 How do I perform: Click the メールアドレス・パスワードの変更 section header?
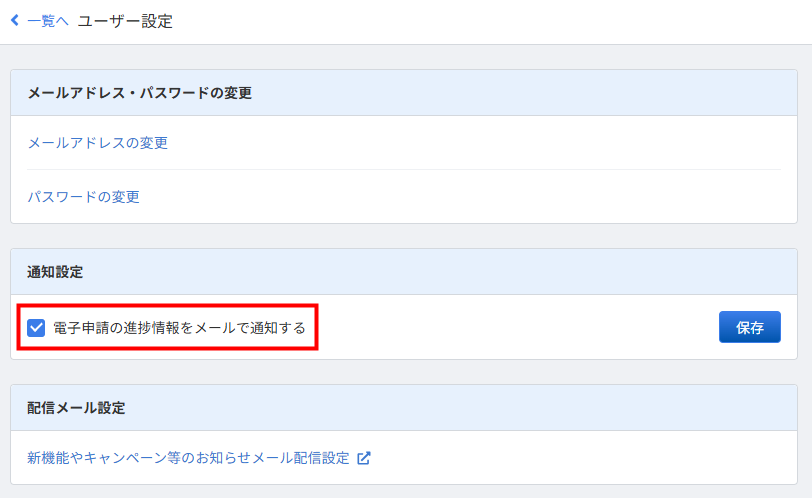(x=139, y=93)
